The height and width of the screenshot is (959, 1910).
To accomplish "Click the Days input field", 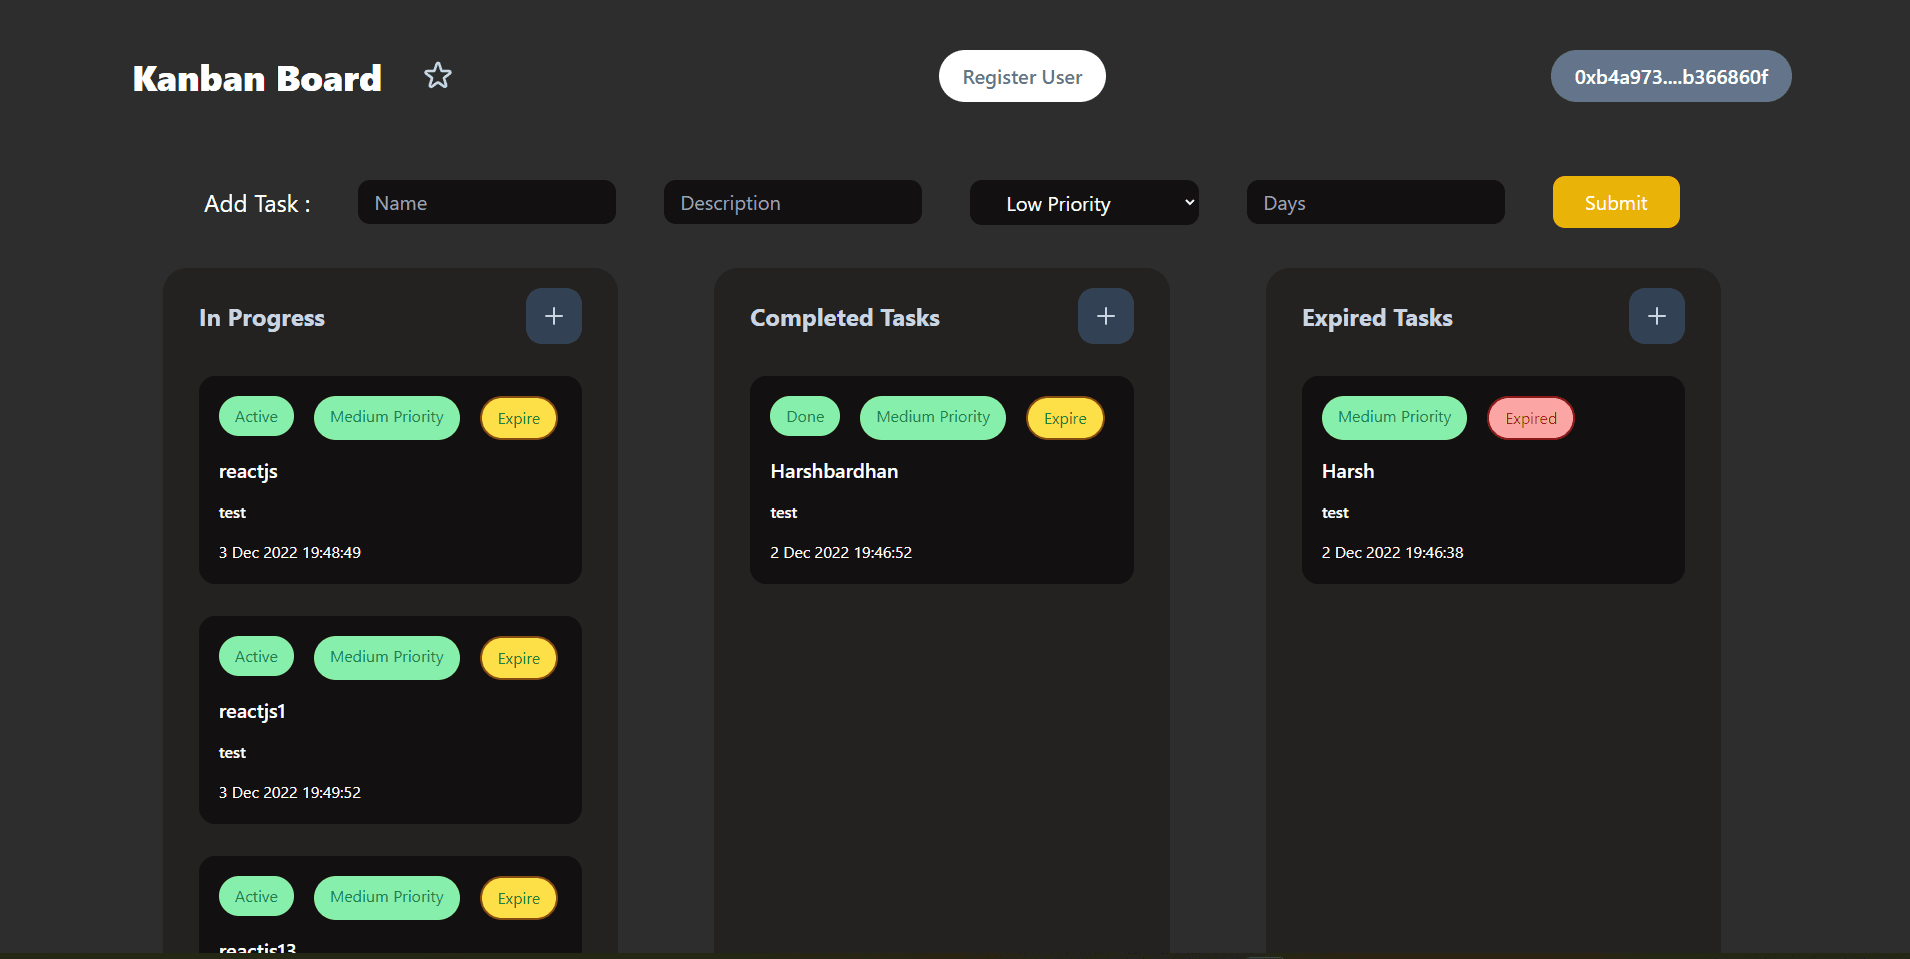I will click(1375, 203).
